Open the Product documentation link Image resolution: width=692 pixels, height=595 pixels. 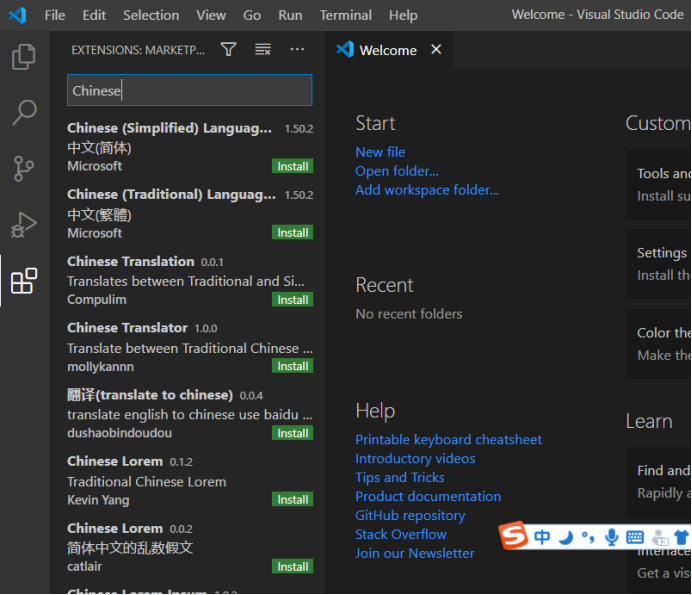(x=428, y=497)
